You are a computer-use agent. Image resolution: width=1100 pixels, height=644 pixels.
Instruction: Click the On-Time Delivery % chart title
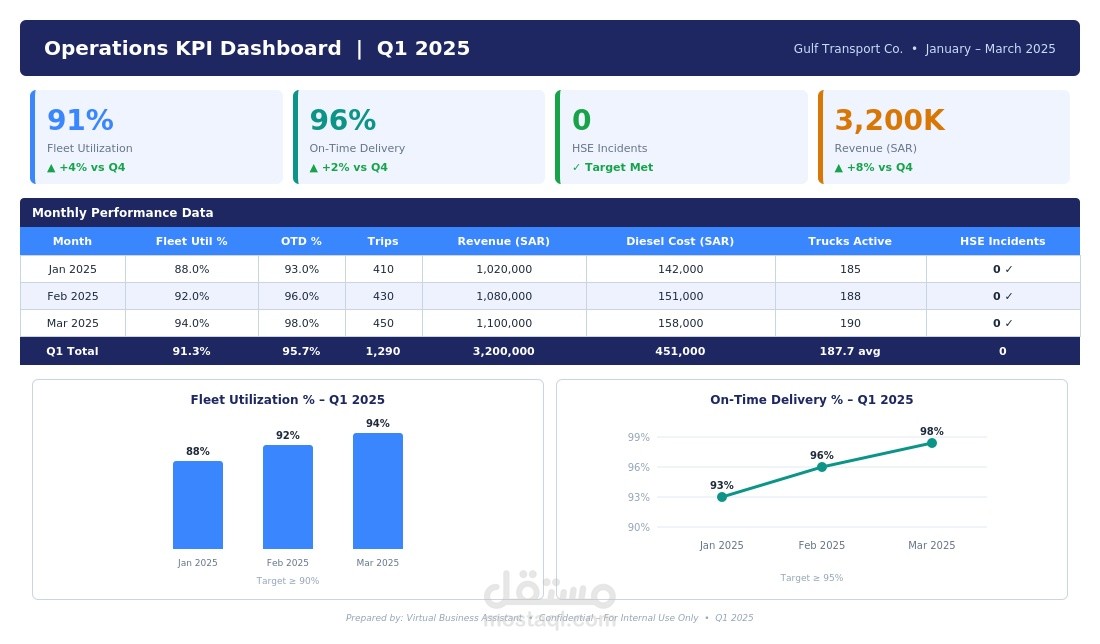(x=812, y=399)
